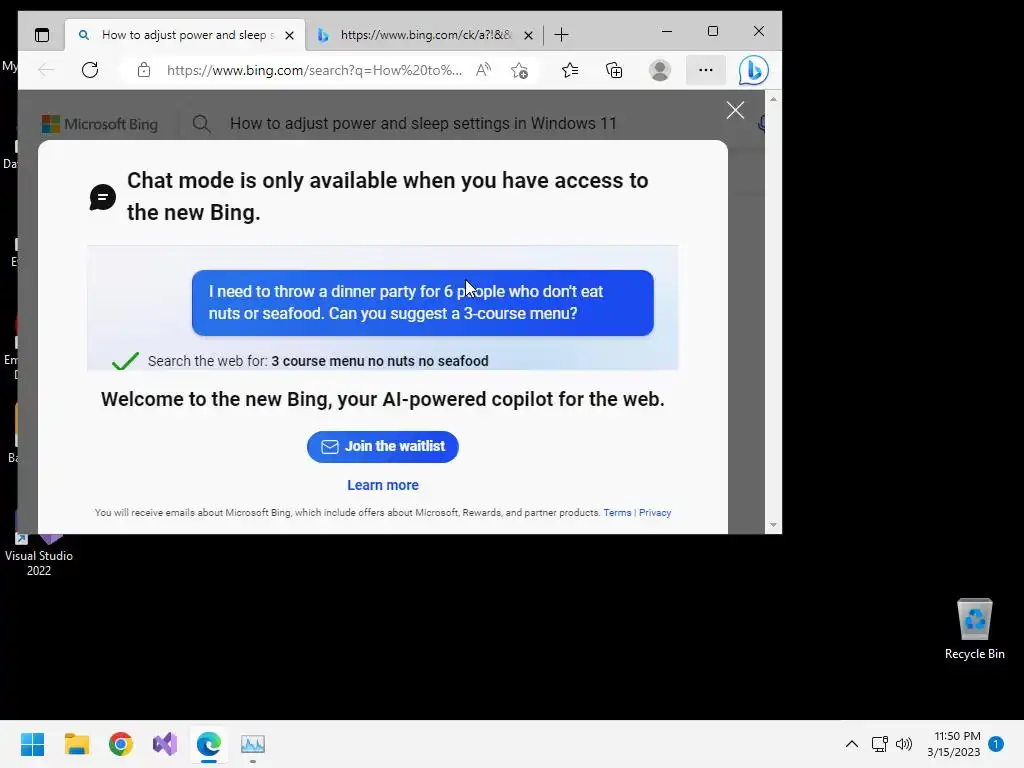
Task: View site information lock icon
Action: (x=144, y=70)
